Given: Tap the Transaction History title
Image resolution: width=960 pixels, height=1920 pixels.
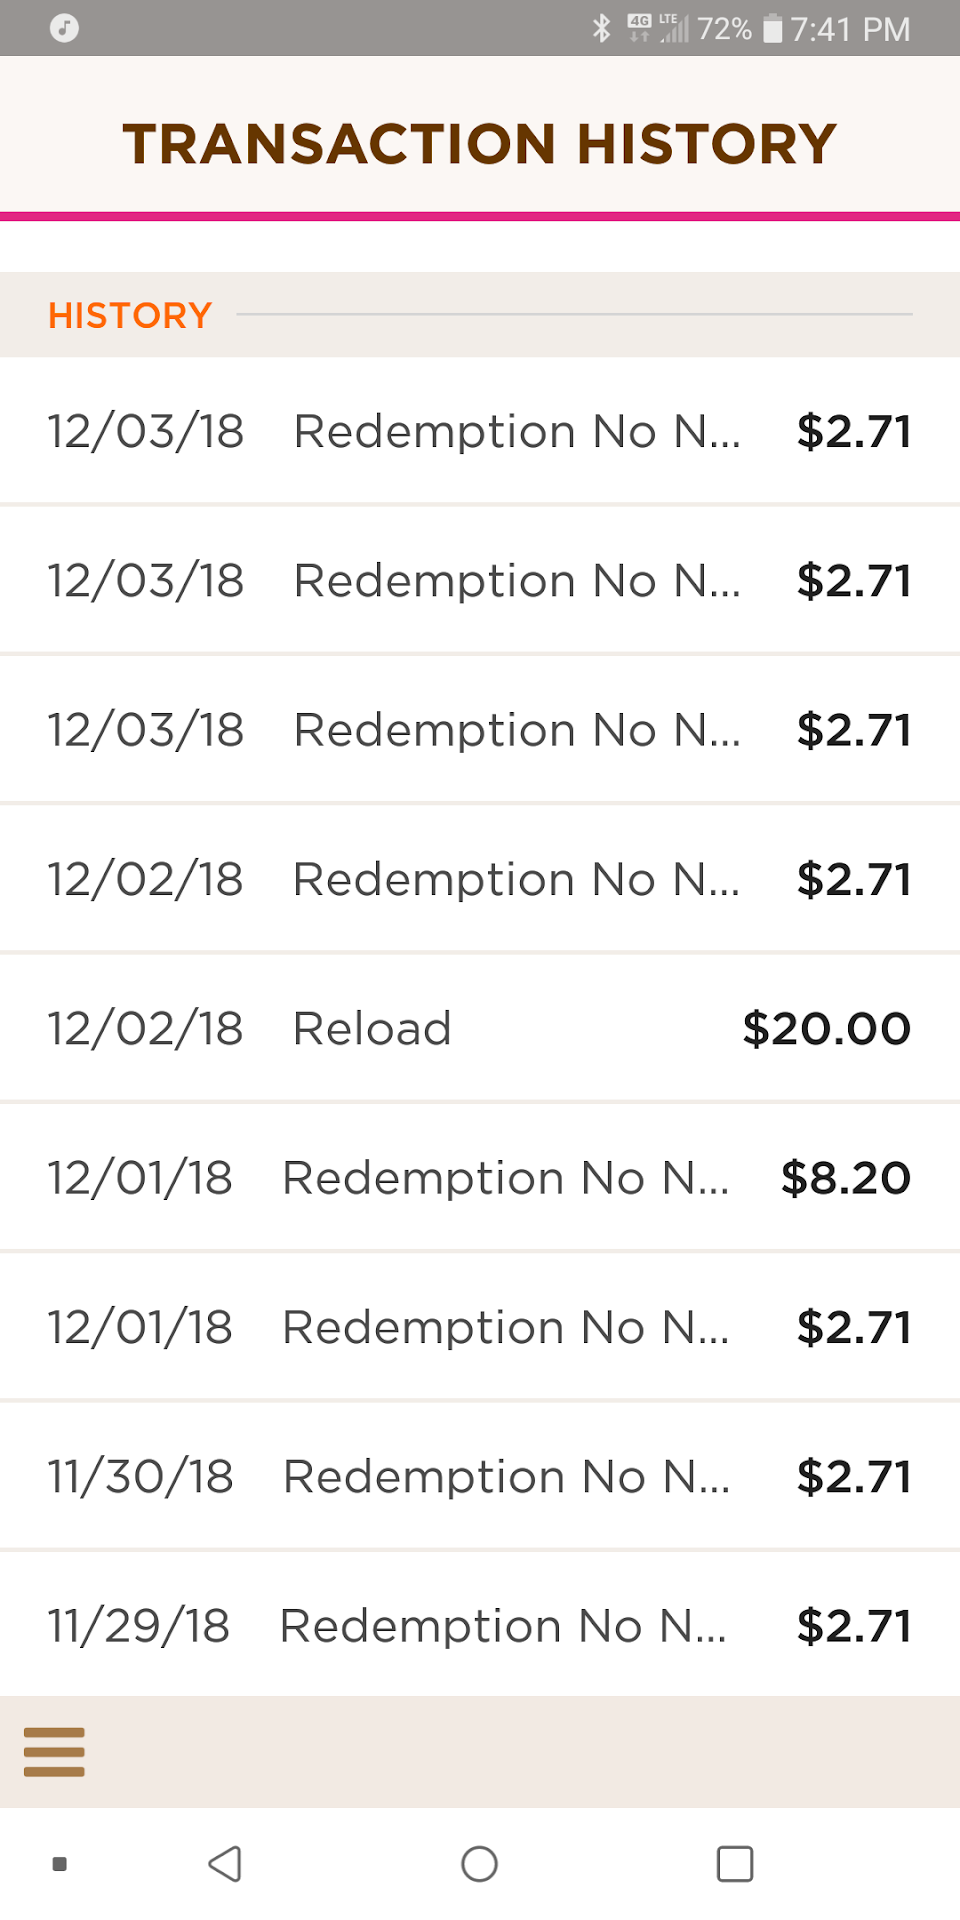Looking at the screenshot, I should click(480, 144).
